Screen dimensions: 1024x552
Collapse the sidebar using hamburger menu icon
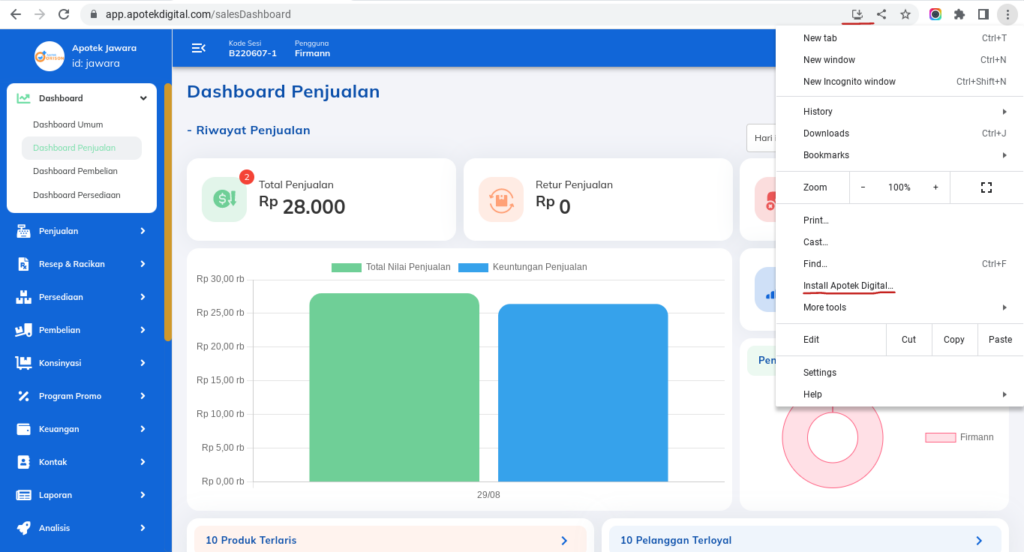[198, 48]
